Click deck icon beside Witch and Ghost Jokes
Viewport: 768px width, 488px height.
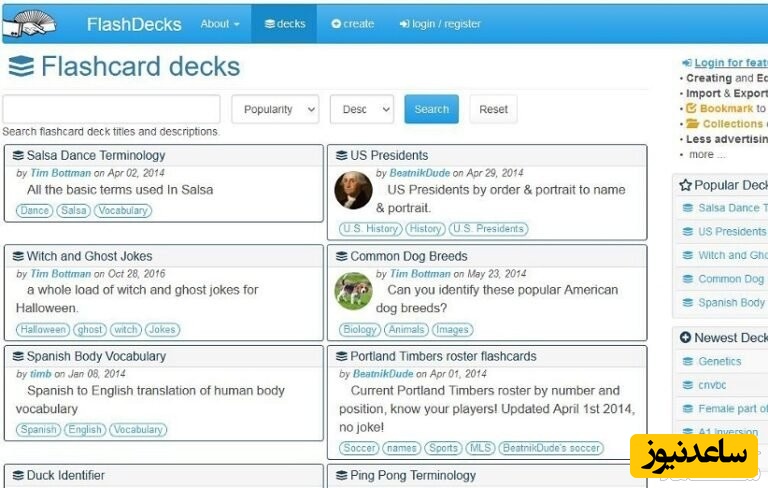tap(18, 256)
